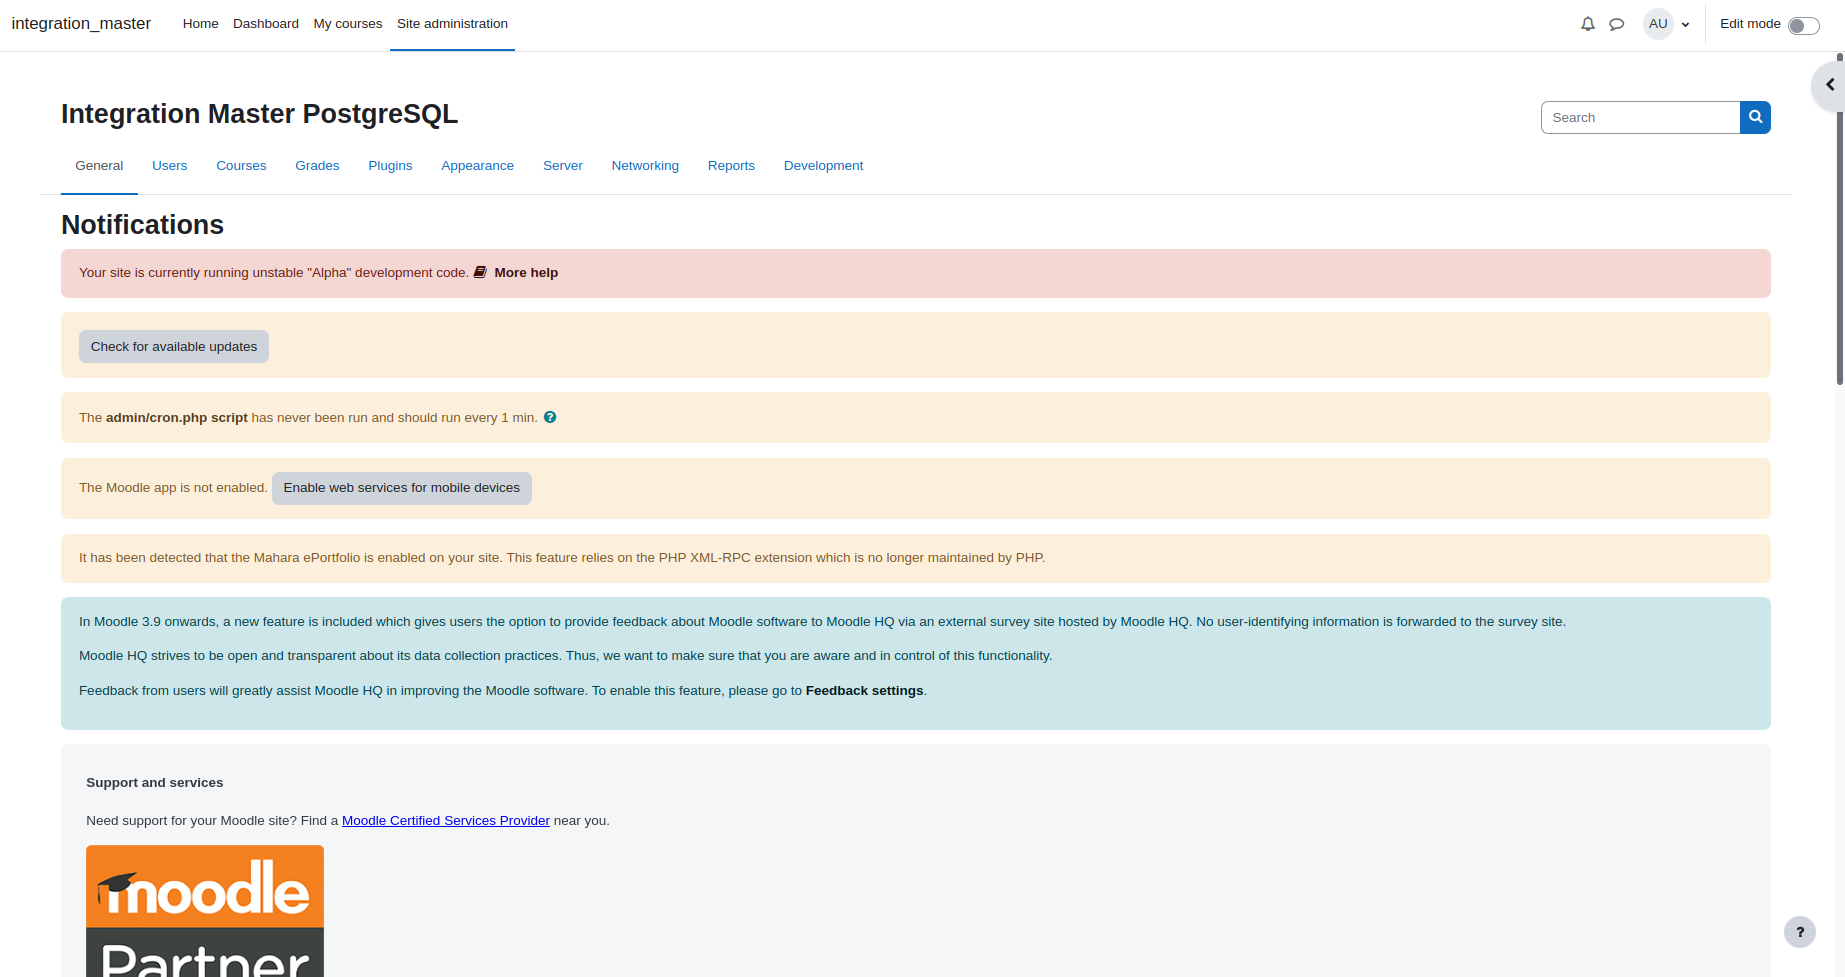The width and height of the screenshot is (1845, 977).
Task: Click the cron help question icon
Action: [x=550, y=417]
